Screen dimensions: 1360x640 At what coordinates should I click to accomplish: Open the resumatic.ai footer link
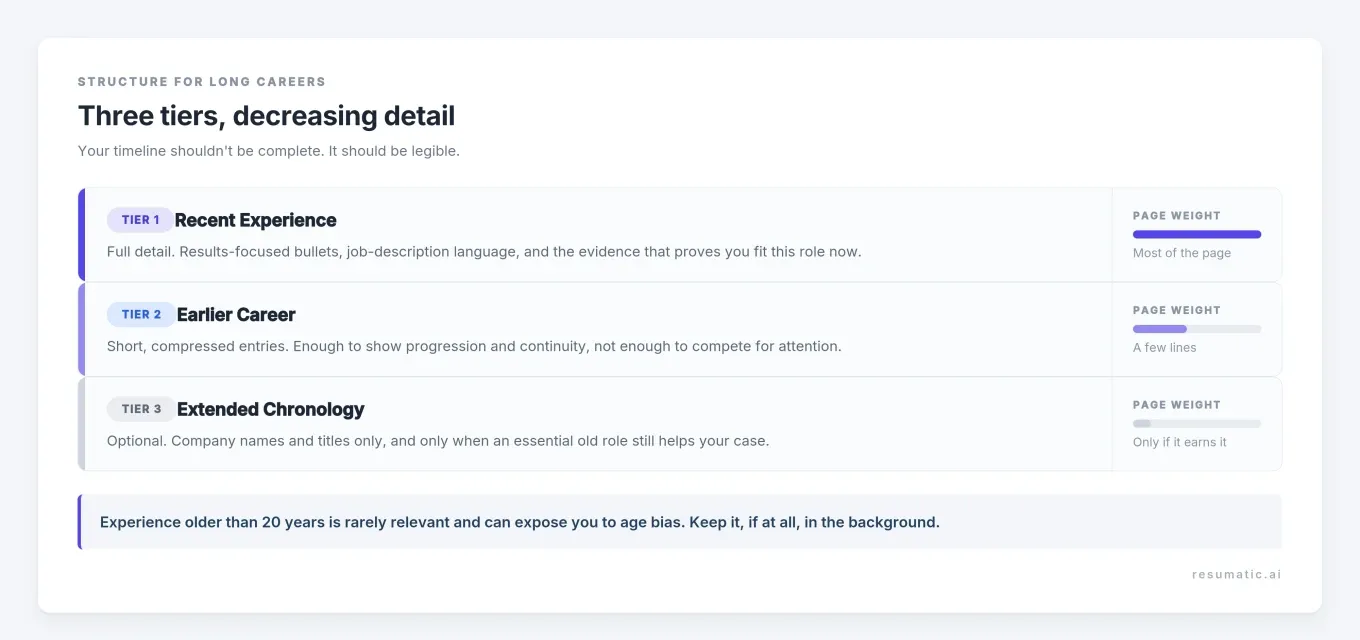[x=1237, y=575]
